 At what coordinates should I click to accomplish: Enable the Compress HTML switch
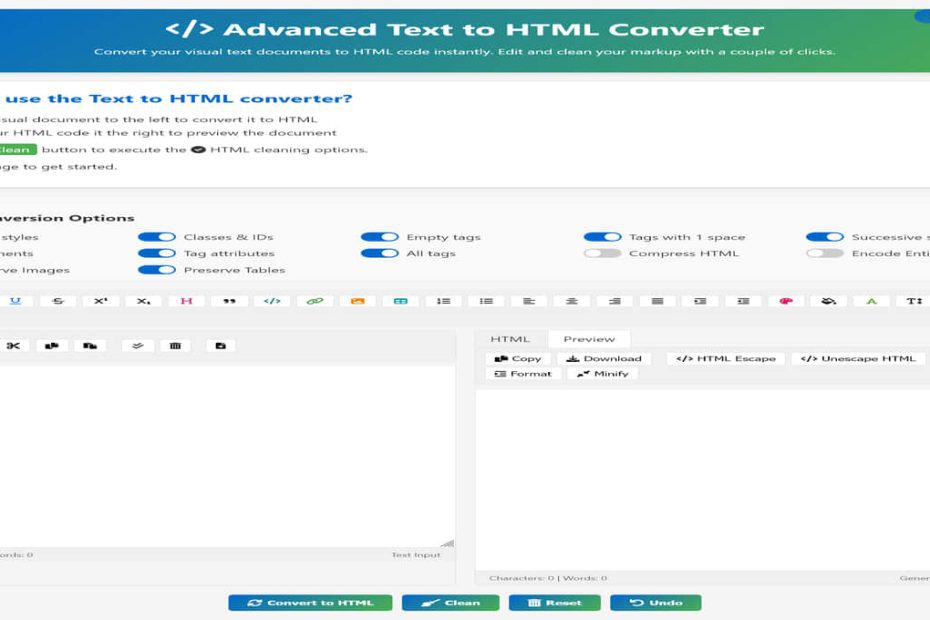603,253
